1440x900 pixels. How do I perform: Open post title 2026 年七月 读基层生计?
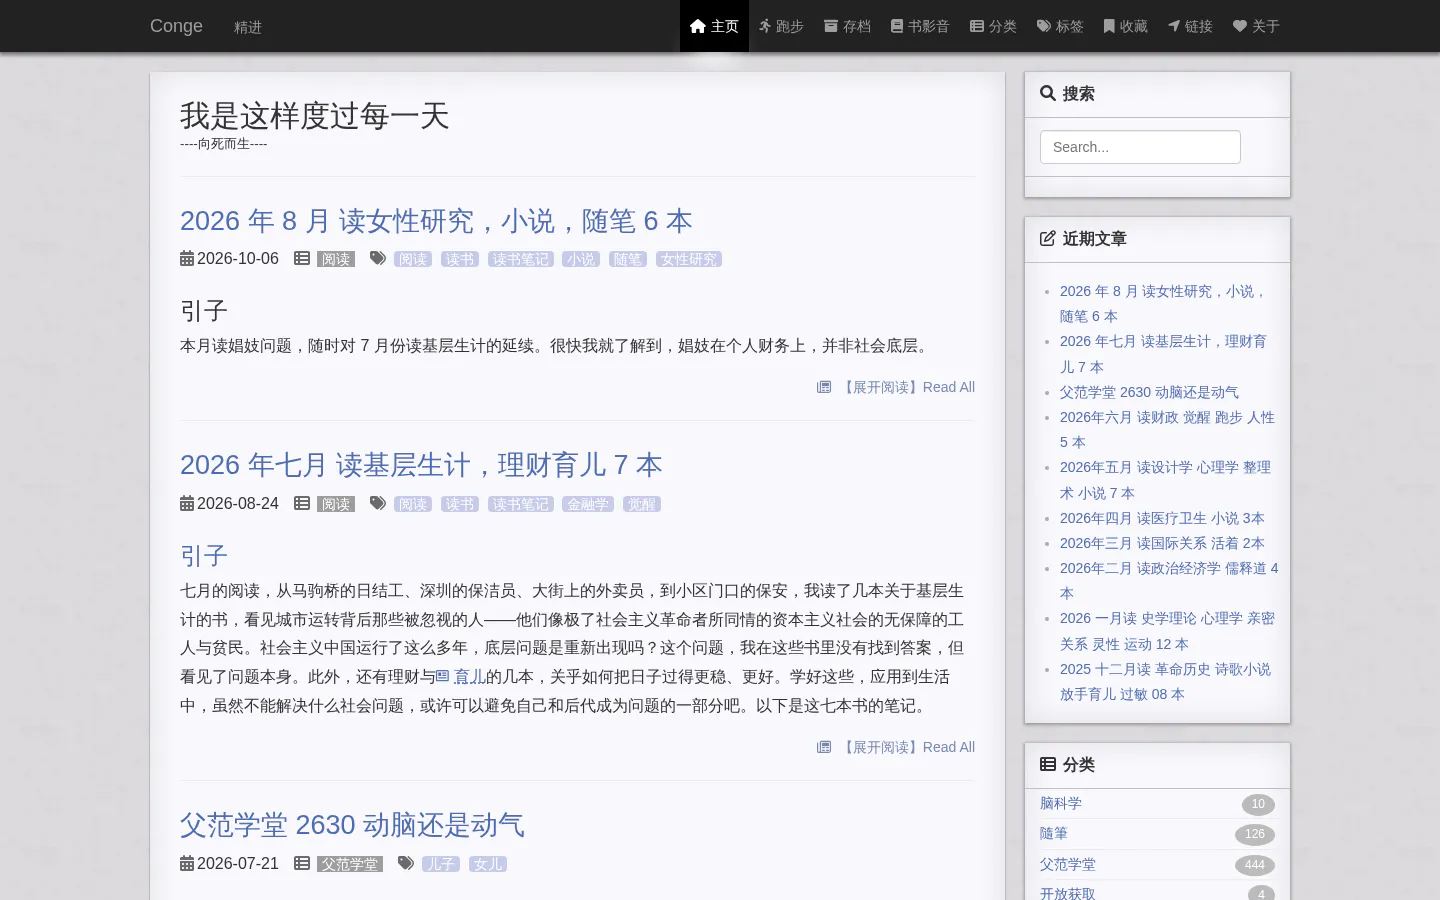click(421, 465)
